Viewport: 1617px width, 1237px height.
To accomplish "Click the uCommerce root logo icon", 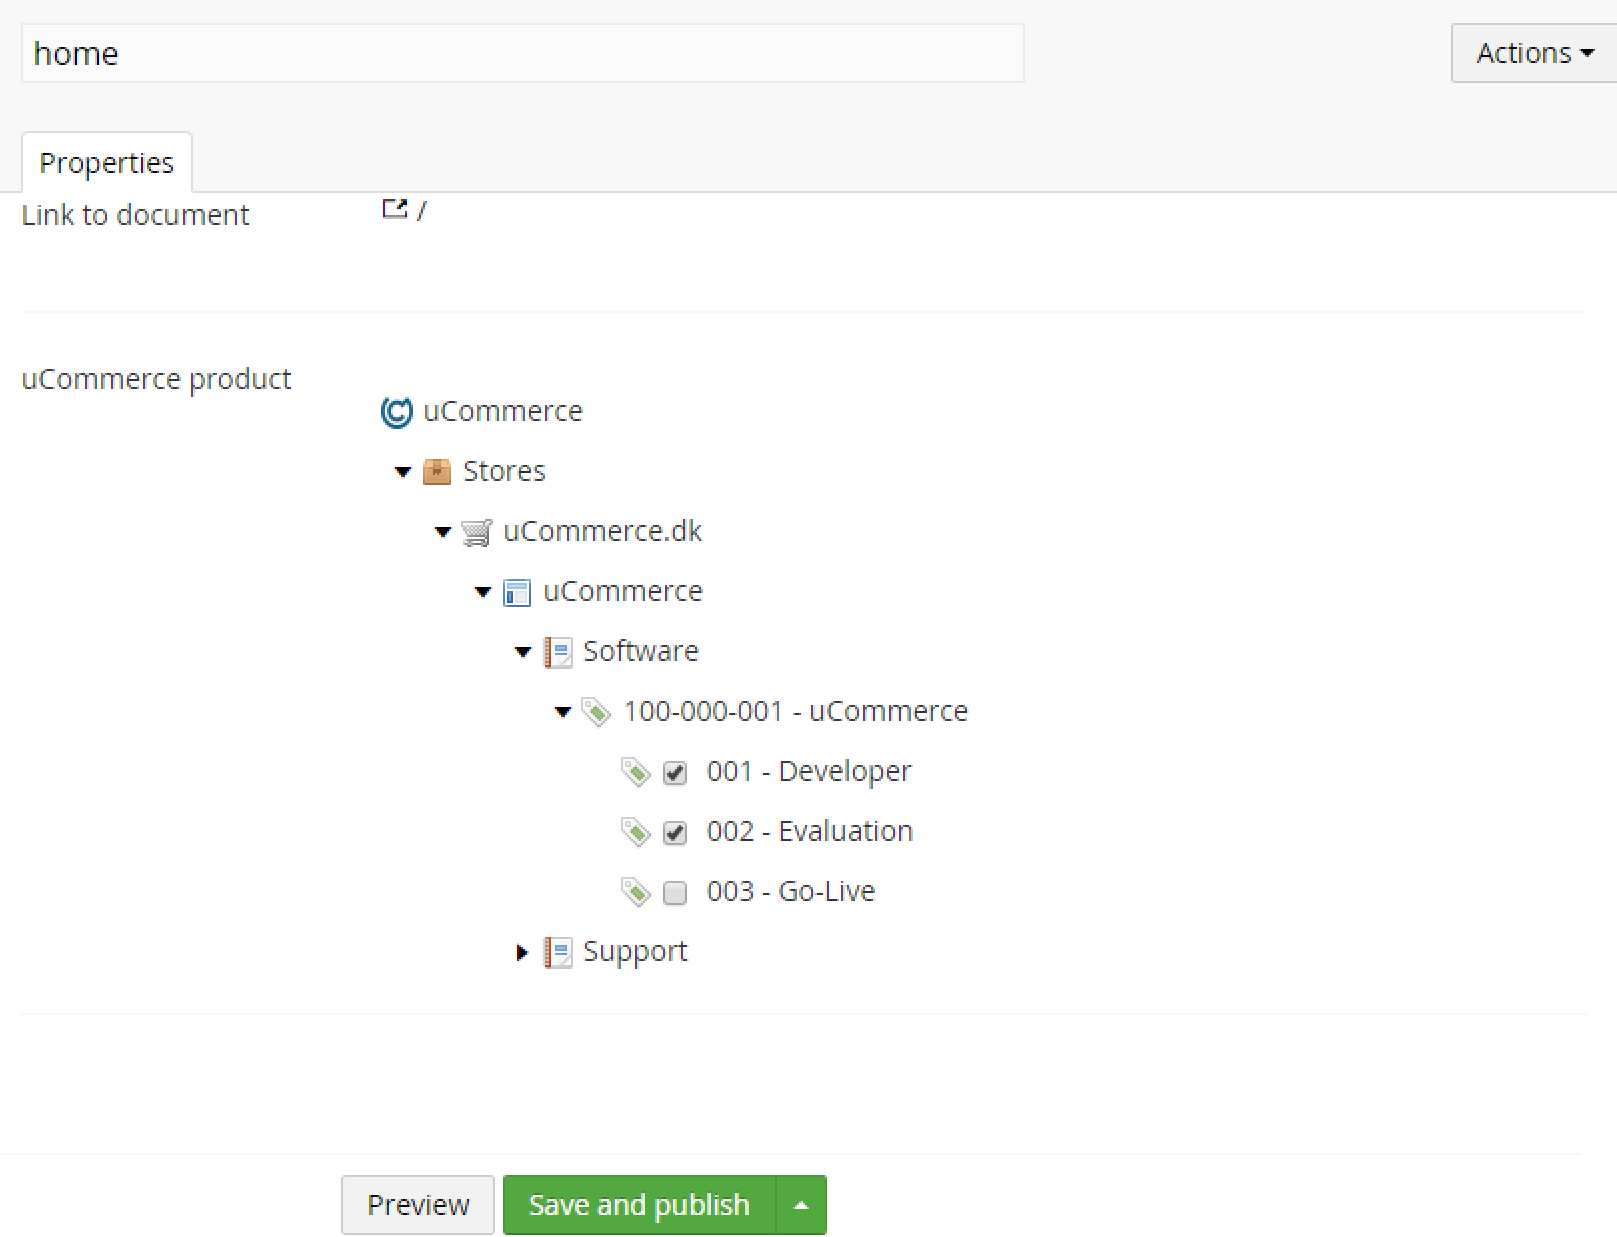I will (x=396, y=412).
